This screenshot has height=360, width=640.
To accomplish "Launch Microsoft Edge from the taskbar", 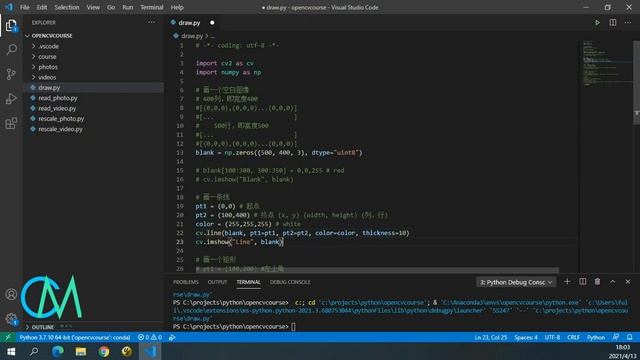I will (x=58, y=351).
